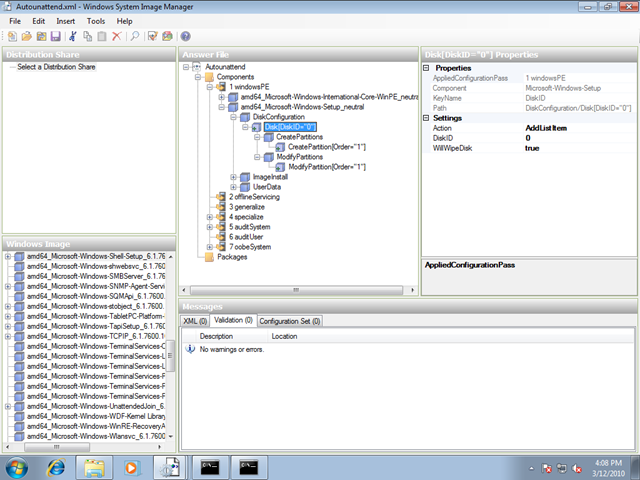Click the Copy toolbar icon
The width and height of the screenshot is (640, 480).
pyautogui.click(x=87, y=36)
